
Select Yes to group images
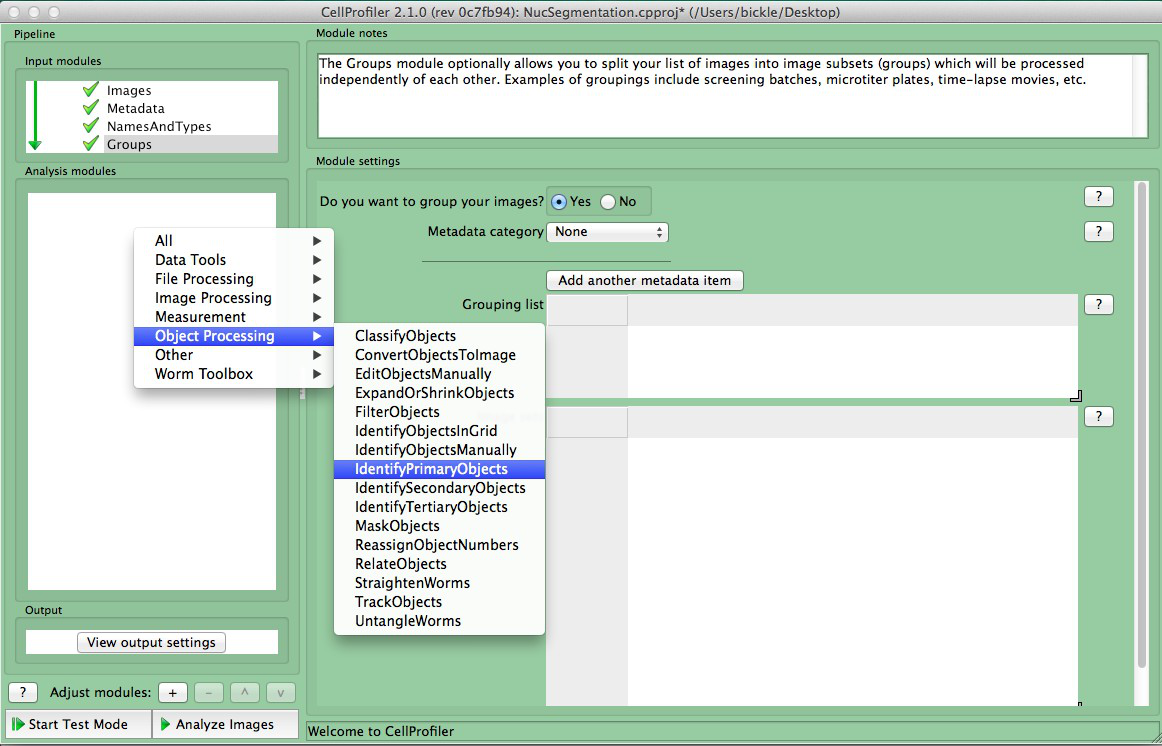tap(559, 202)
